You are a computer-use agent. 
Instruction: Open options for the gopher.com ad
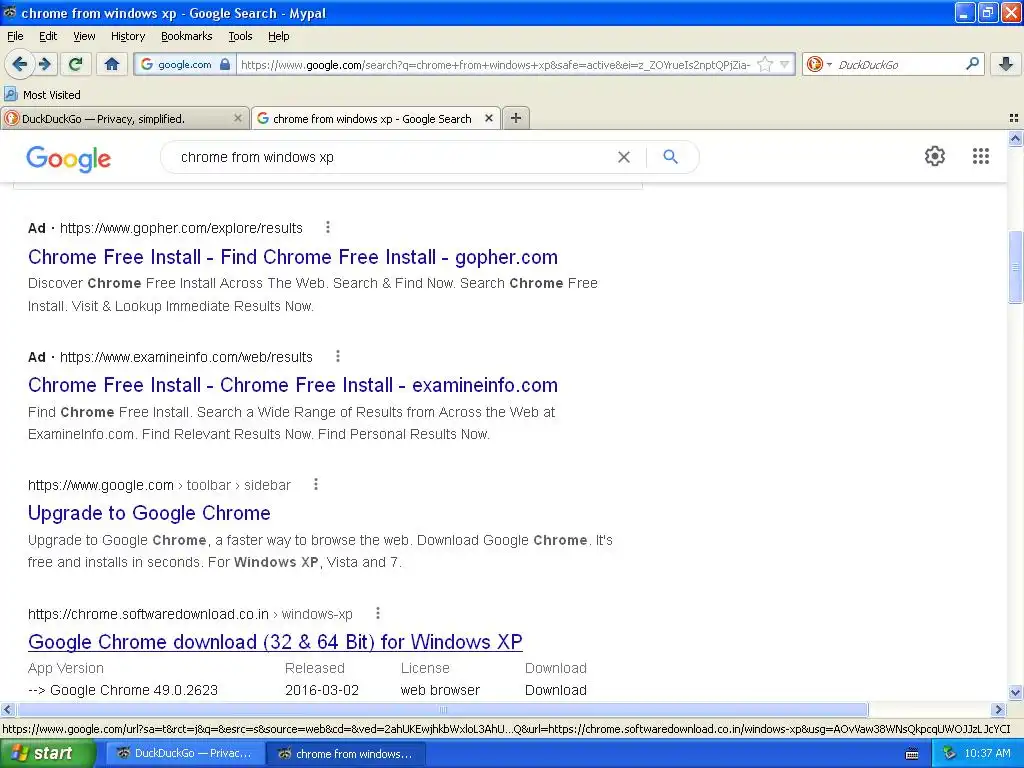328,227
